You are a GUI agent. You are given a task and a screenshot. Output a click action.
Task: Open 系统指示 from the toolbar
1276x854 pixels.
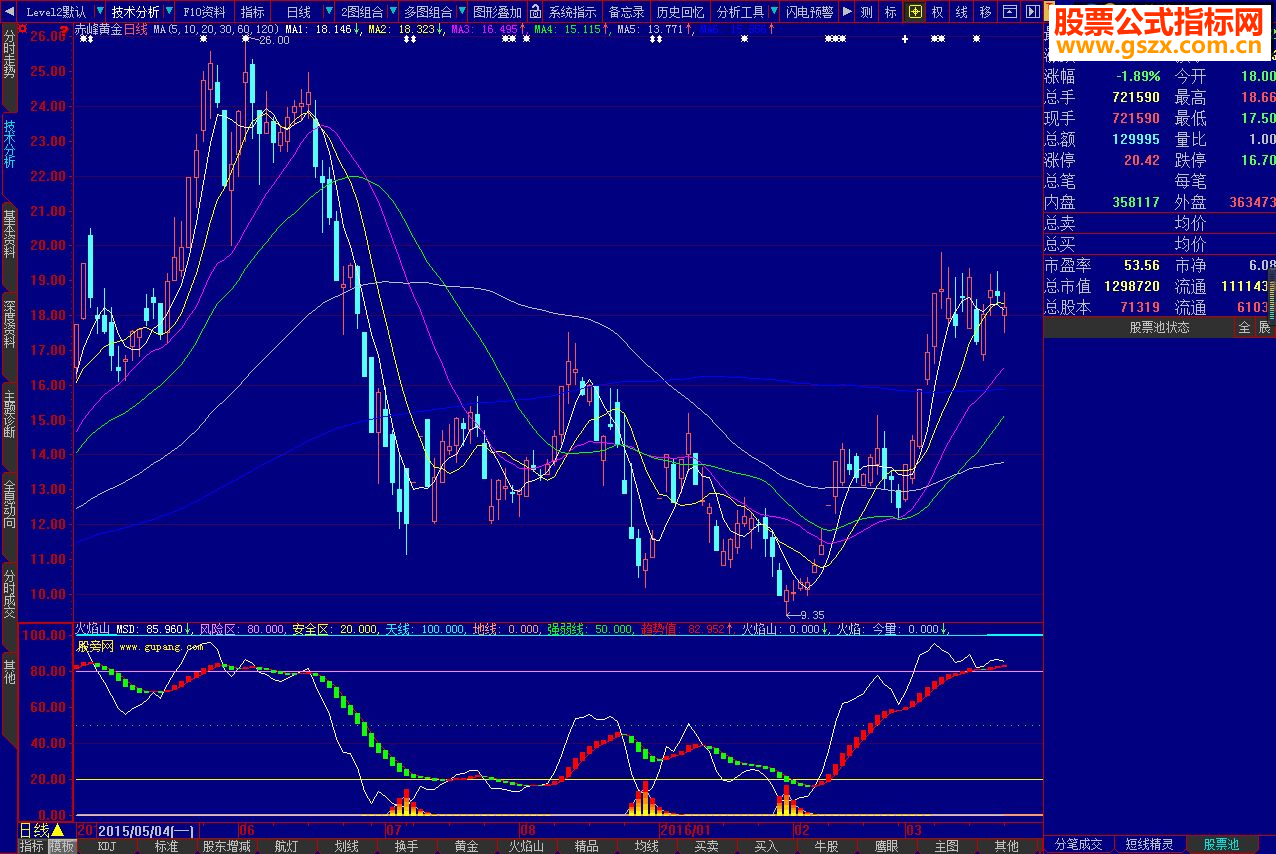[x=573, y=12]
